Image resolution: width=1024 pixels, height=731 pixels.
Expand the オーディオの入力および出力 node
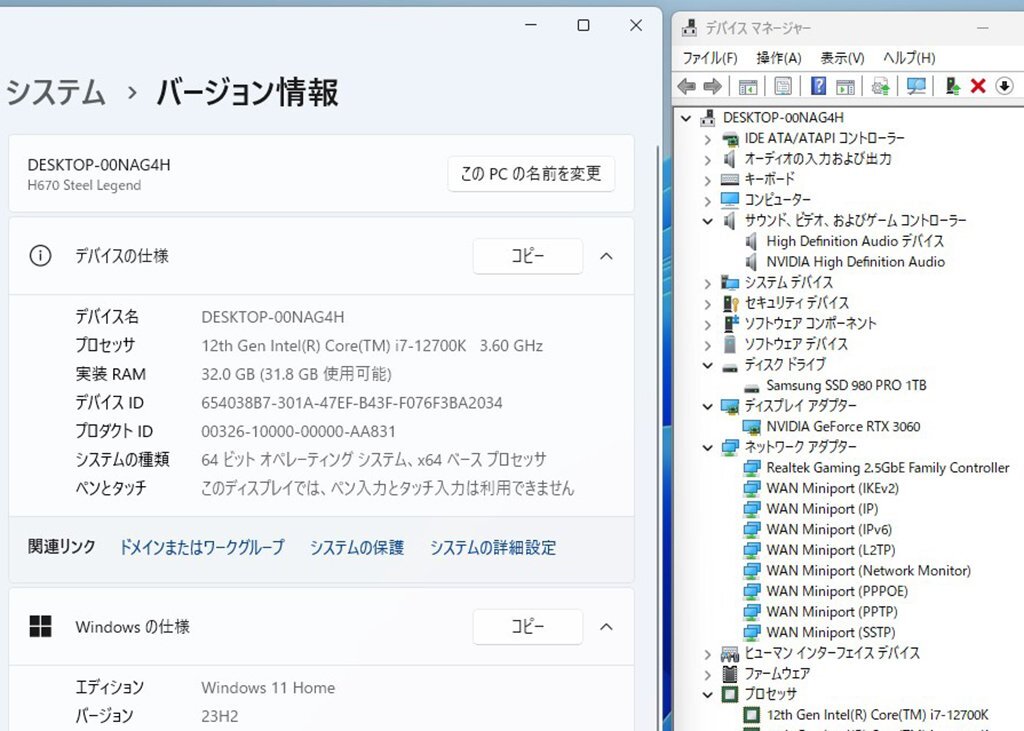pyautogui.click(x=708, y=159)
